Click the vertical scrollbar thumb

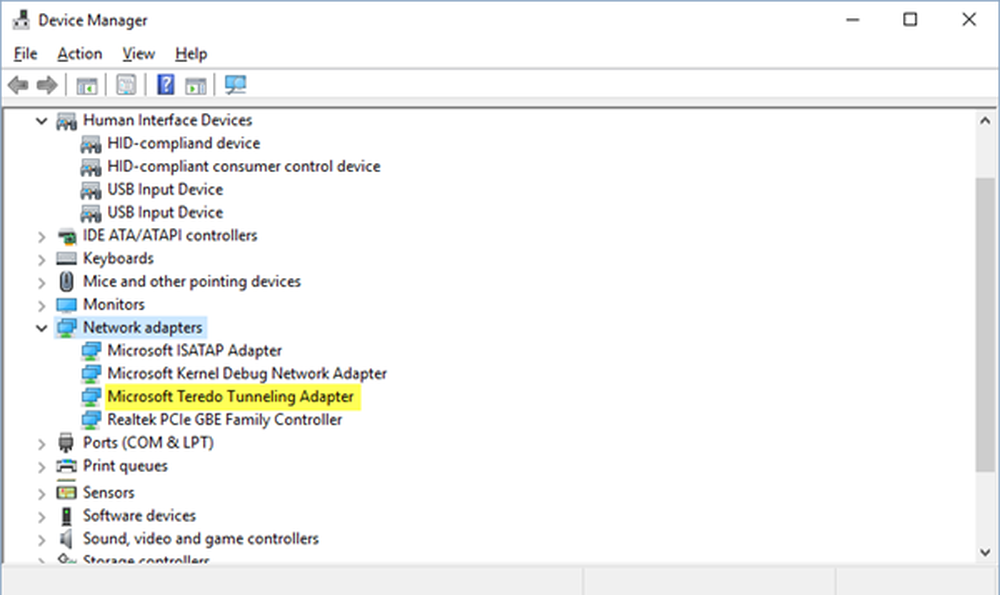pos(985,325)
